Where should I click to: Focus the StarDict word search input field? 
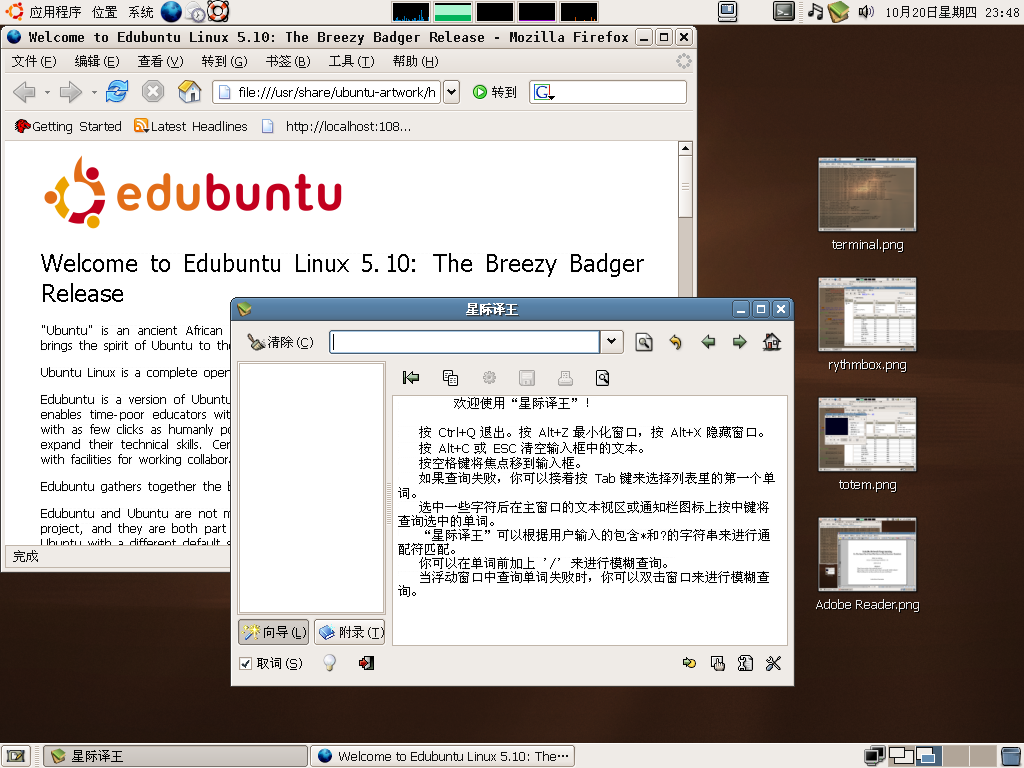tap(464, 342)
